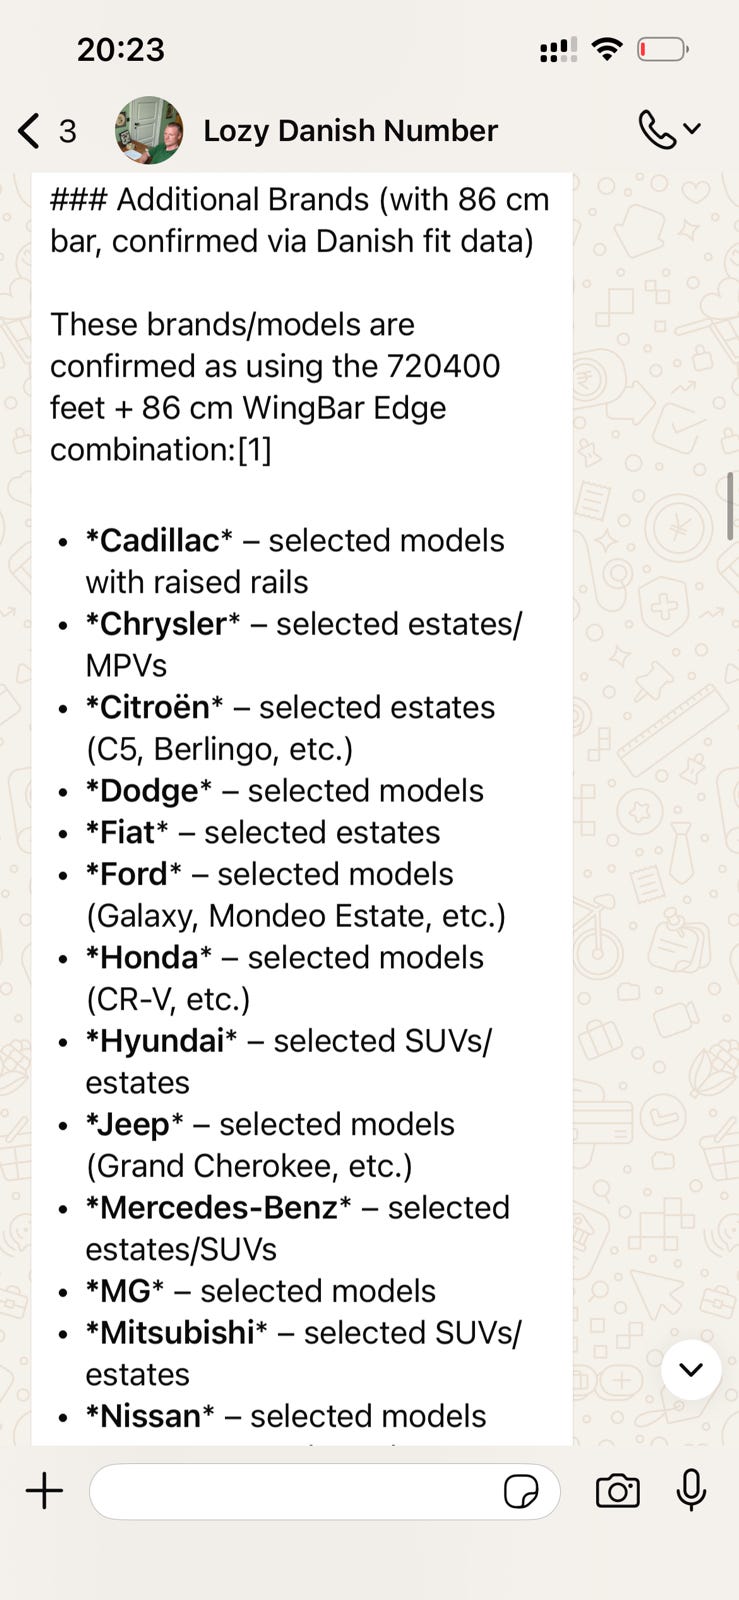739x1600 pixels.
Task: Click the chat scrollbar indicator
Action: click(731, 505)
